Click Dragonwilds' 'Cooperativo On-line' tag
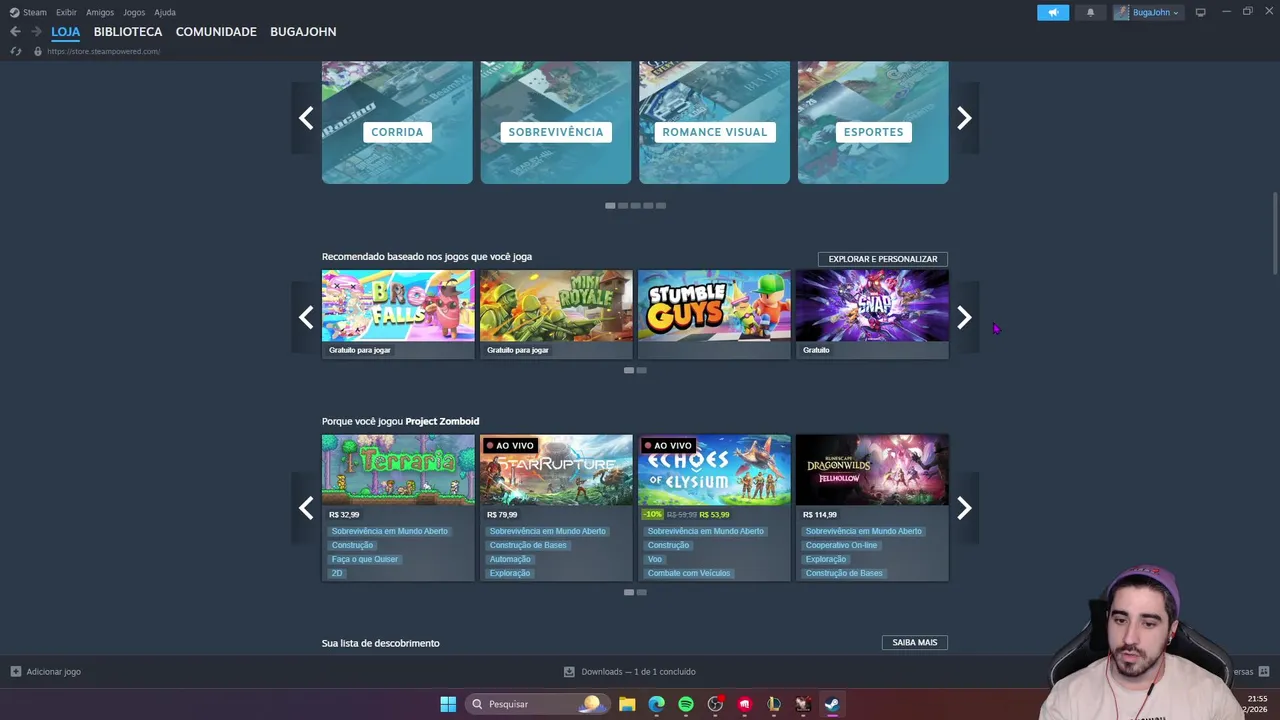The width and height of the screenshot is (1280, 720). [x=842, y=545]
